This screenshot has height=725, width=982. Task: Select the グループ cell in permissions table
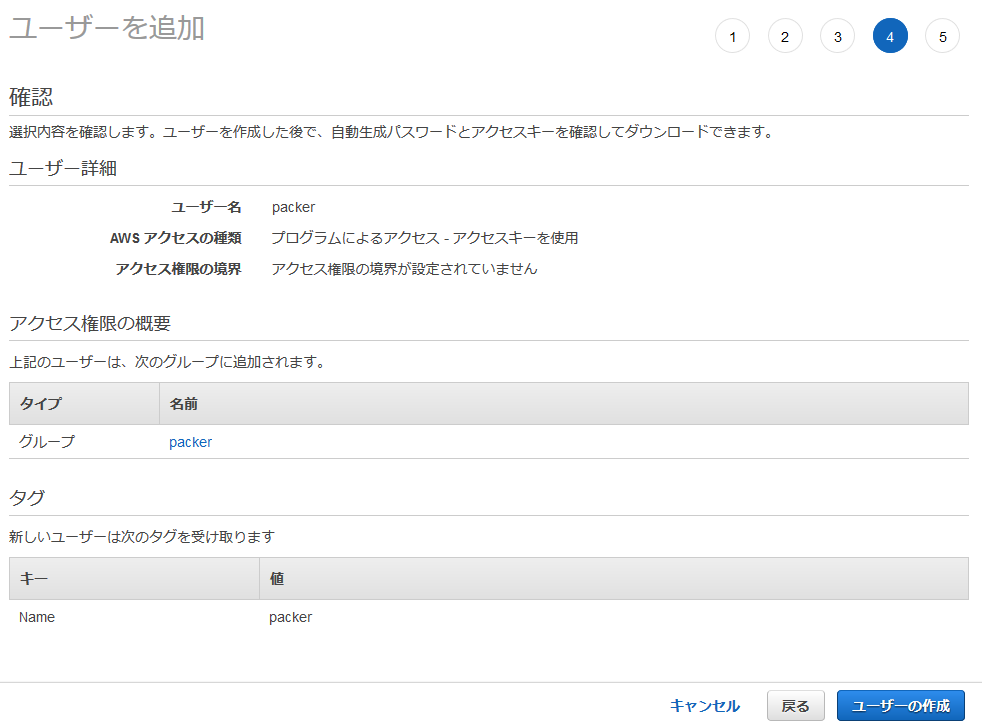47,442
